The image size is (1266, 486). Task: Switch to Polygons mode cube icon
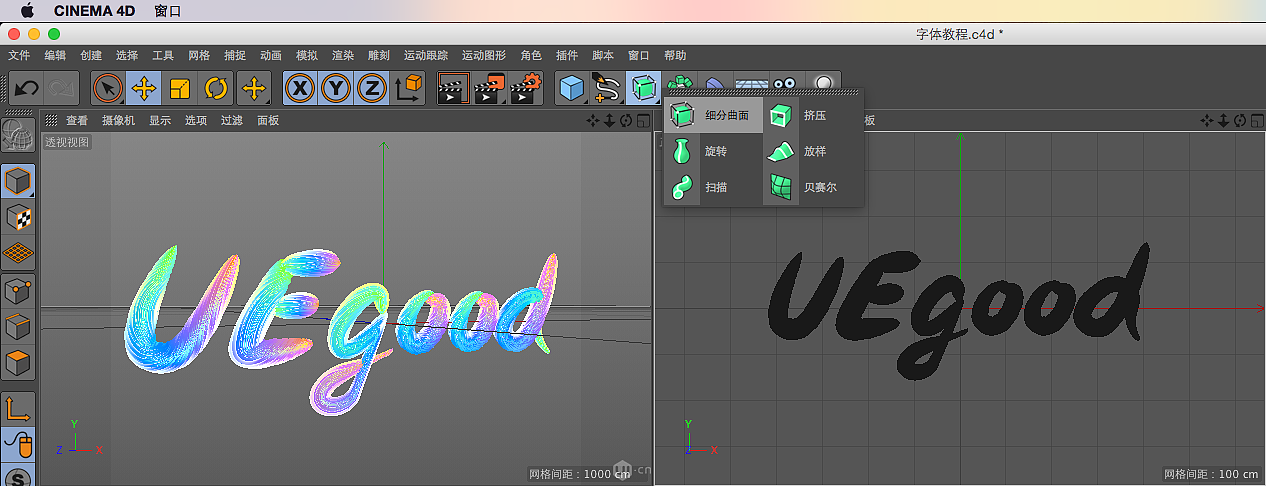point(18,363)
